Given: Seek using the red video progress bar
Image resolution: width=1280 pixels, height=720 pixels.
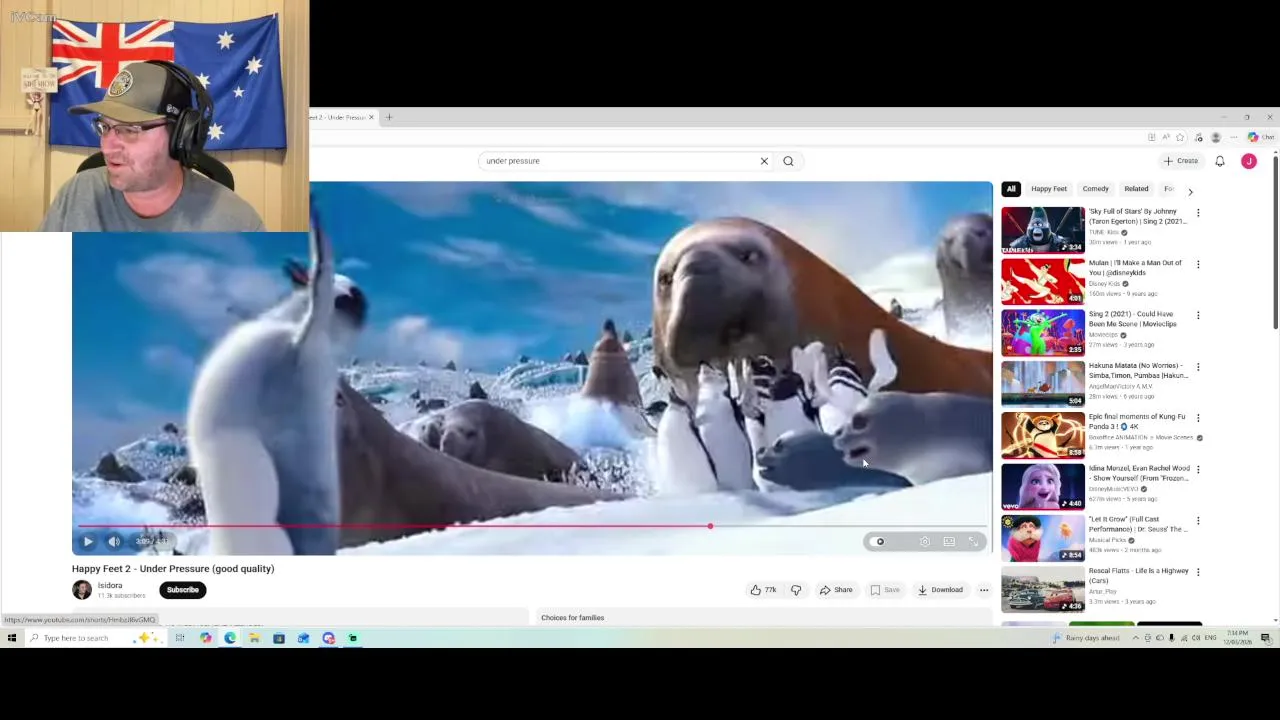Looking at the screenshot, I should [532, 525].
